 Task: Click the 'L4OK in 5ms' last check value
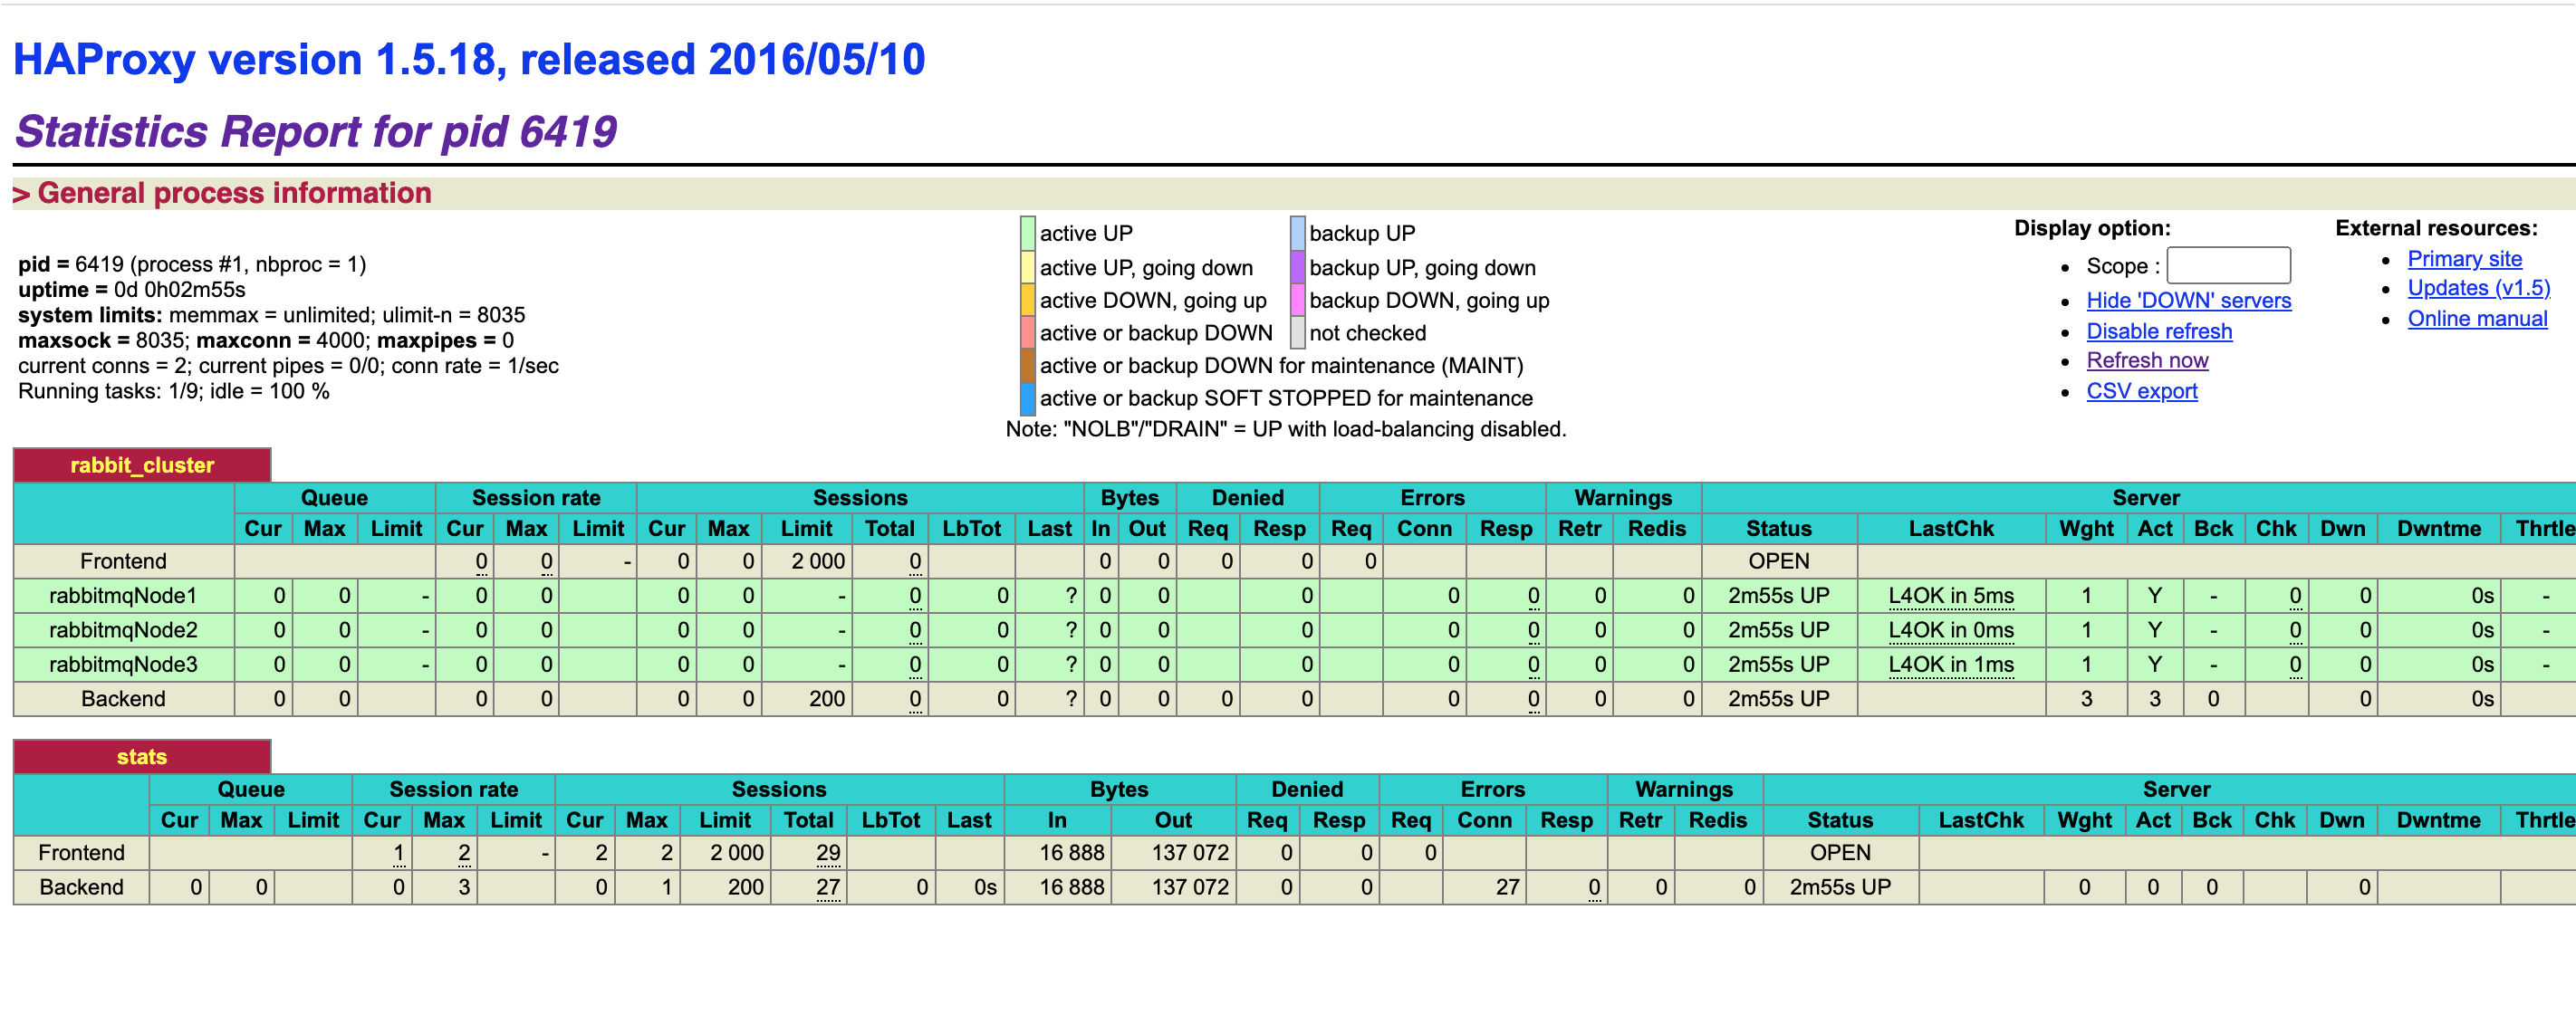(1951, 596)
